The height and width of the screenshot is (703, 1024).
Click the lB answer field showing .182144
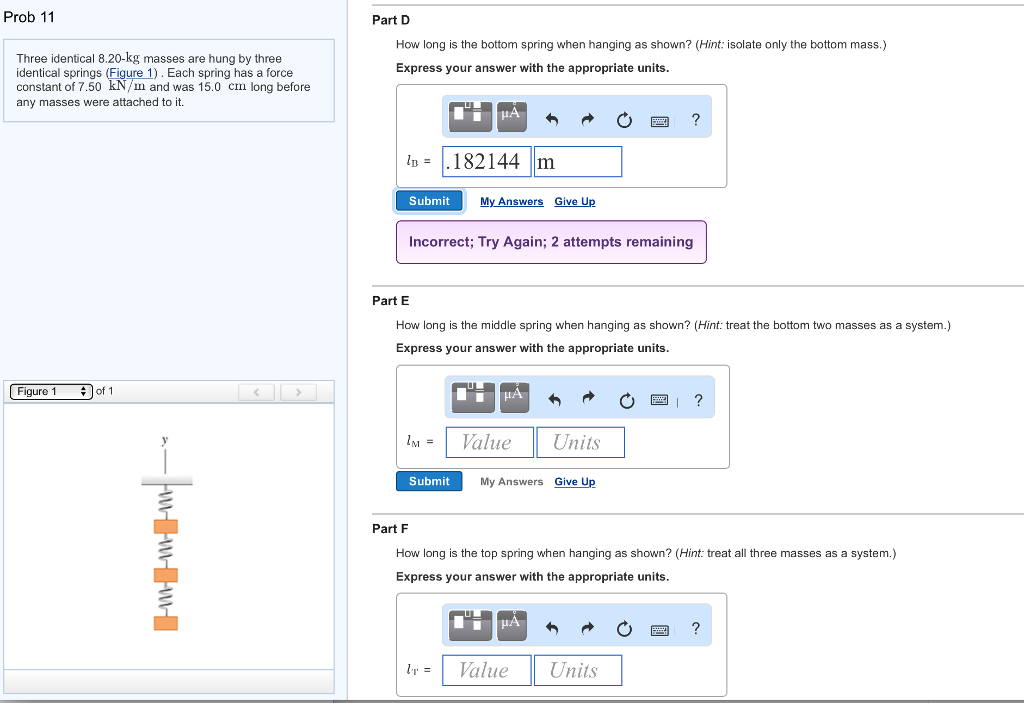point(486,161)
